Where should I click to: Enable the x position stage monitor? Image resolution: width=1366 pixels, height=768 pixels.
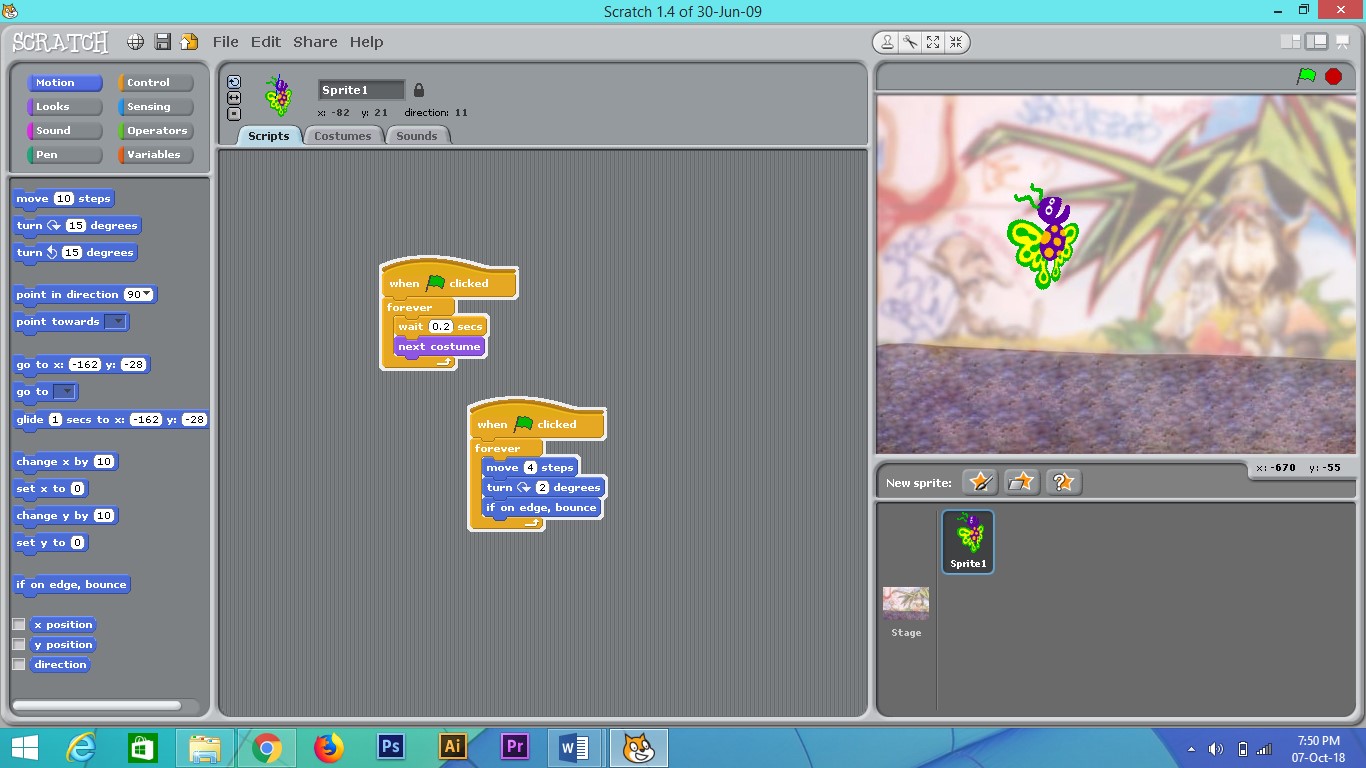18,623
